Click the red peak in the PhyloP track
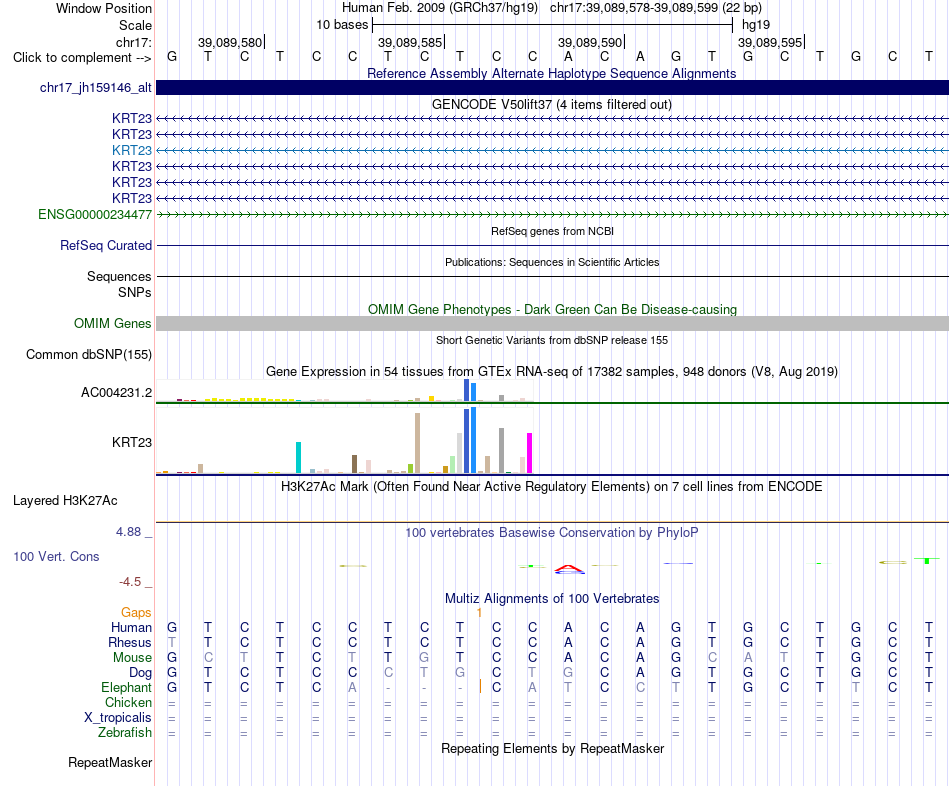 (569, 568)
